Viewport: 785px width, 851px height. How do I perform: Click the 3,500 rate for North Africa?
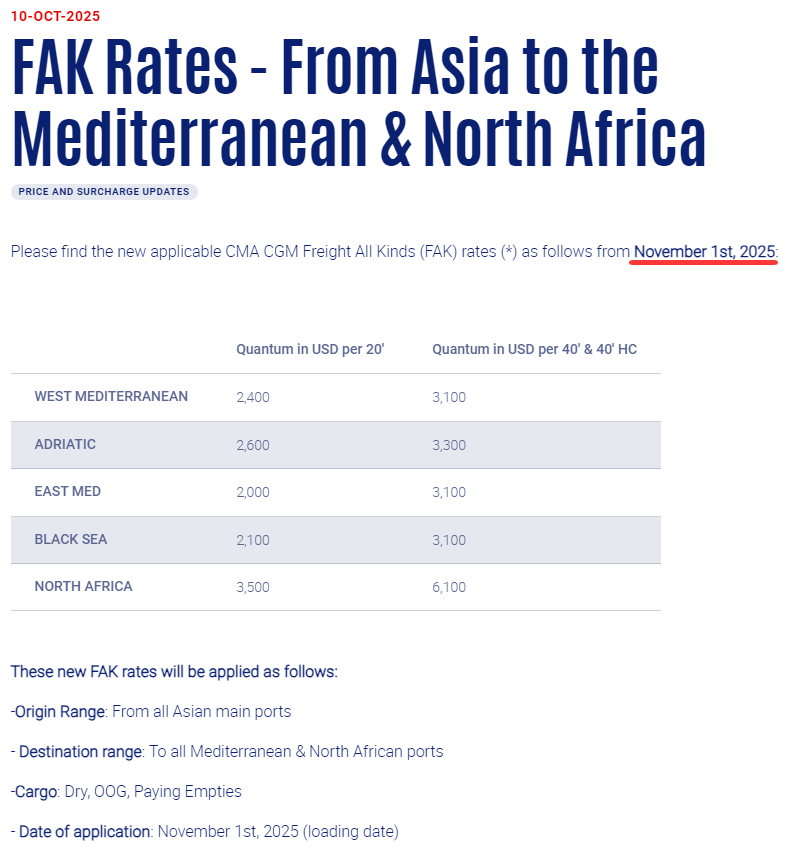click(x=253, y=587)
